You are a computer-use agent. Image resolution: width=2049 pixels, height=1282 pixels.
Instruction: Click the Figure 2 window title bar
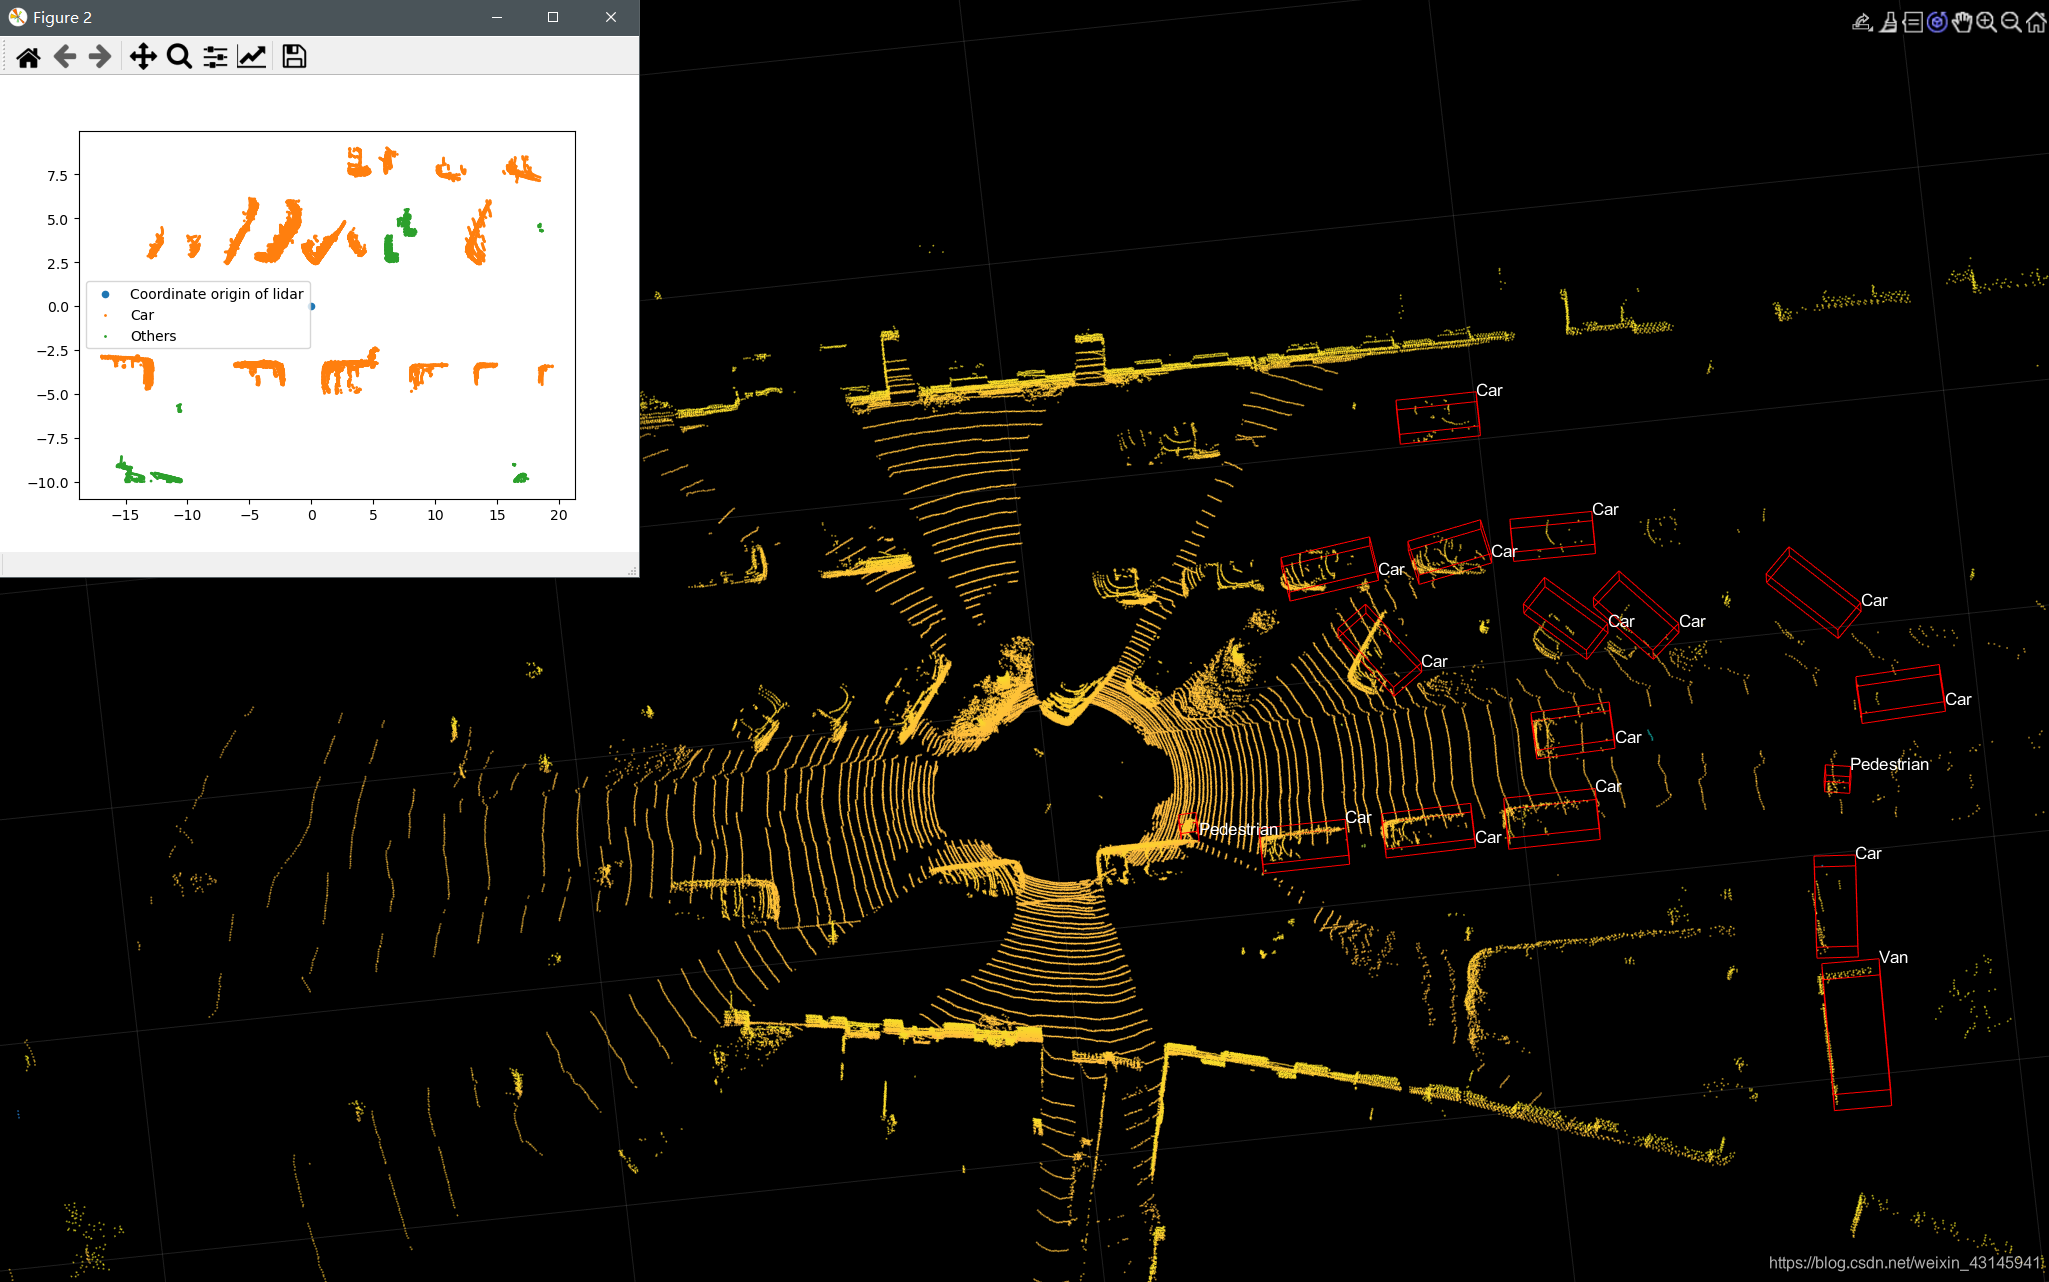[x=250, y=17]
